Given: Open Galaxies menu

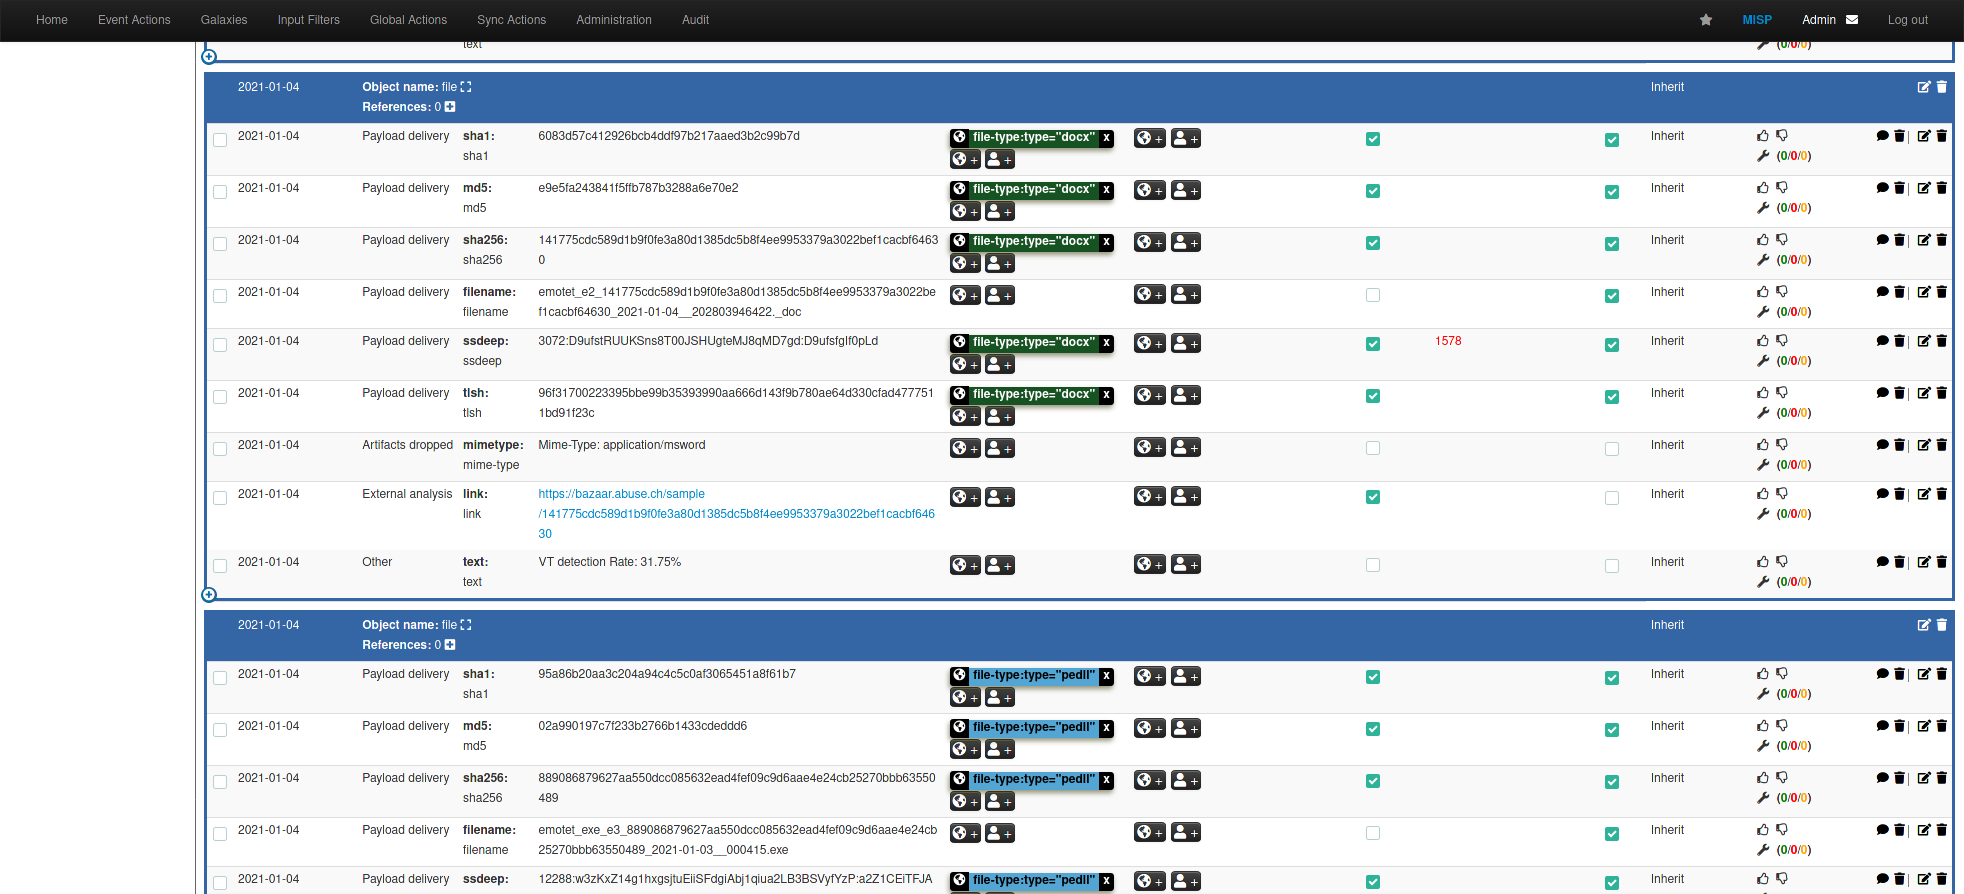Looking at the screenshot, I should [224, 20].
